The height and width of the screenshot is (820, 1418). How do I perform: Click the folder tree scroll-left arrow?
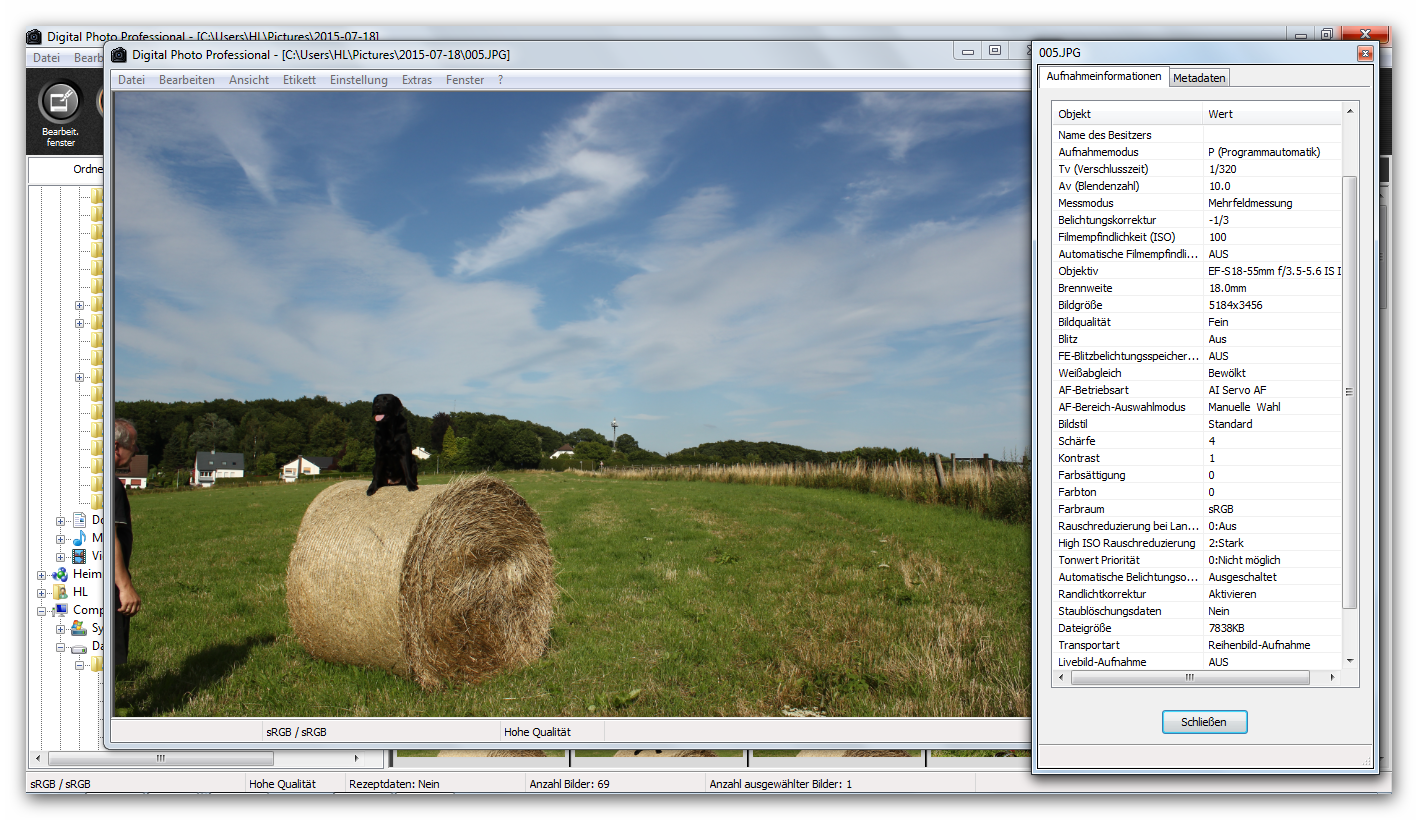pos(38,759)
